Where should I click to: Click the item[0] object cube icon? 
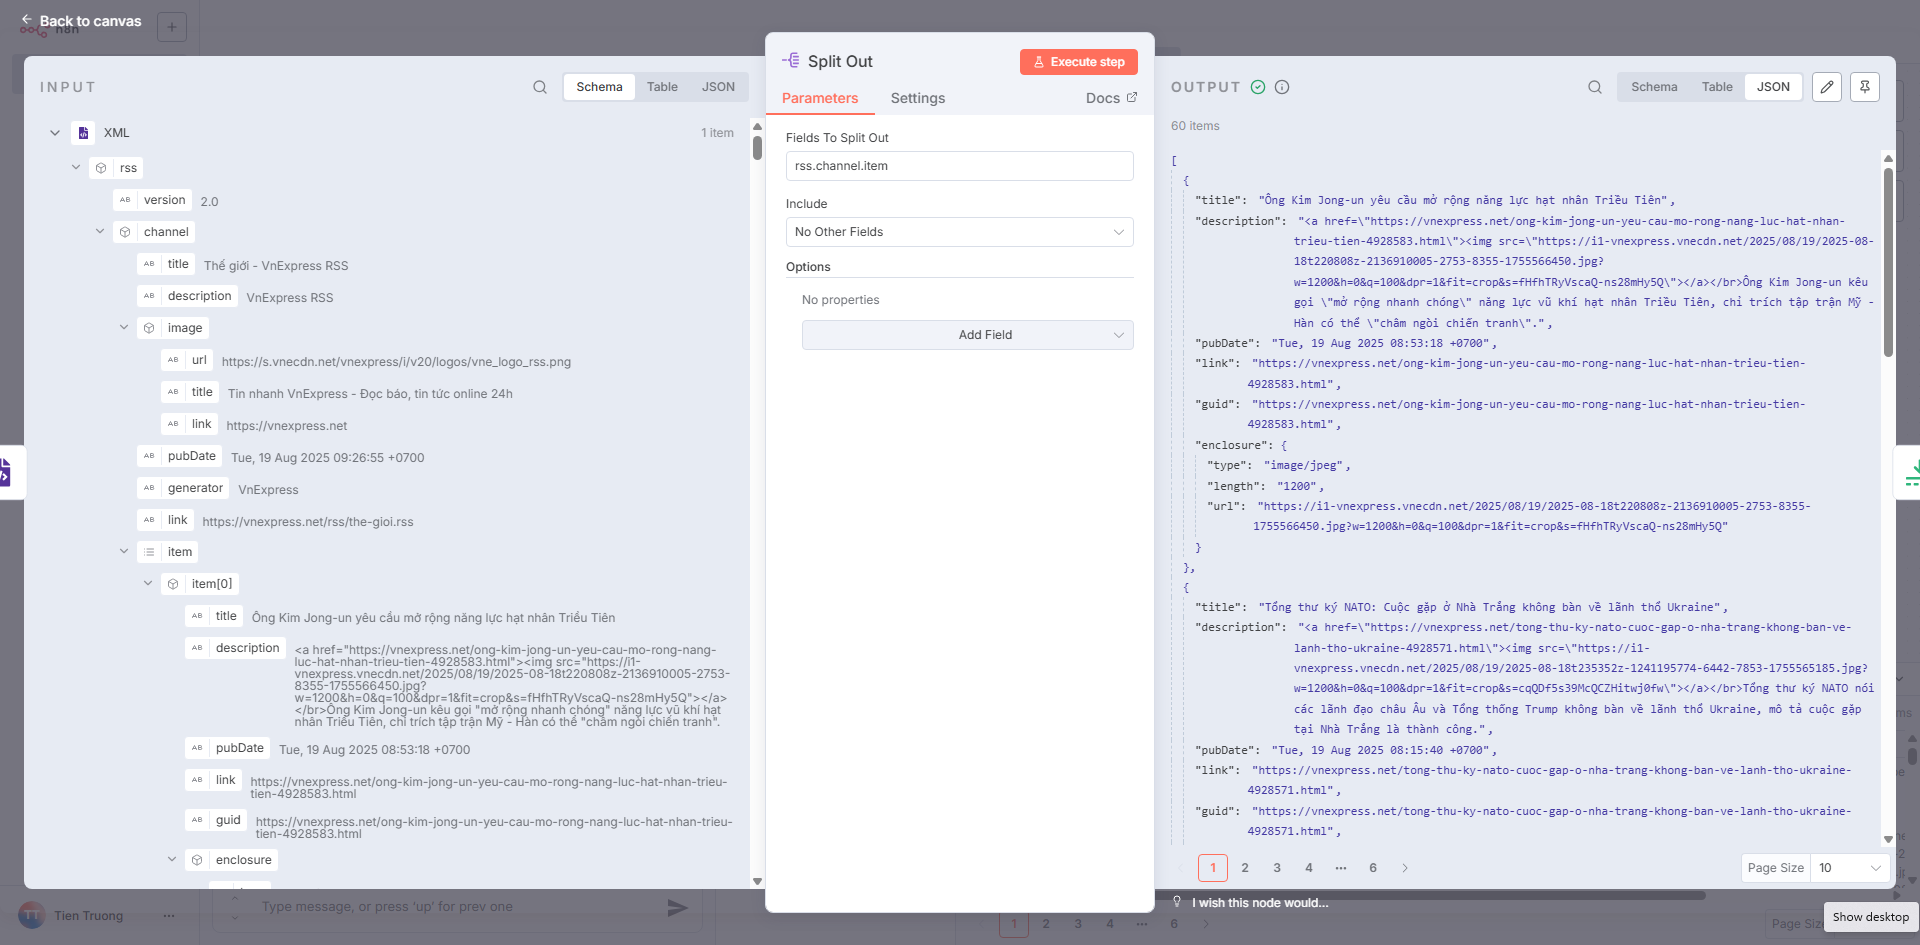(173, 584)
